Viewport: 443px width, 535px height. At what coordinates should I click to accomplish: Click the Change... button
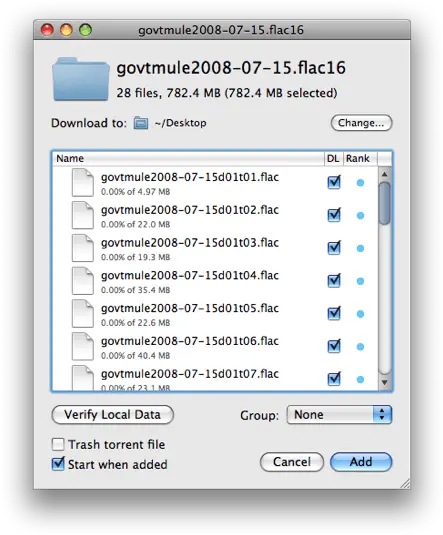tap(361, 123)
